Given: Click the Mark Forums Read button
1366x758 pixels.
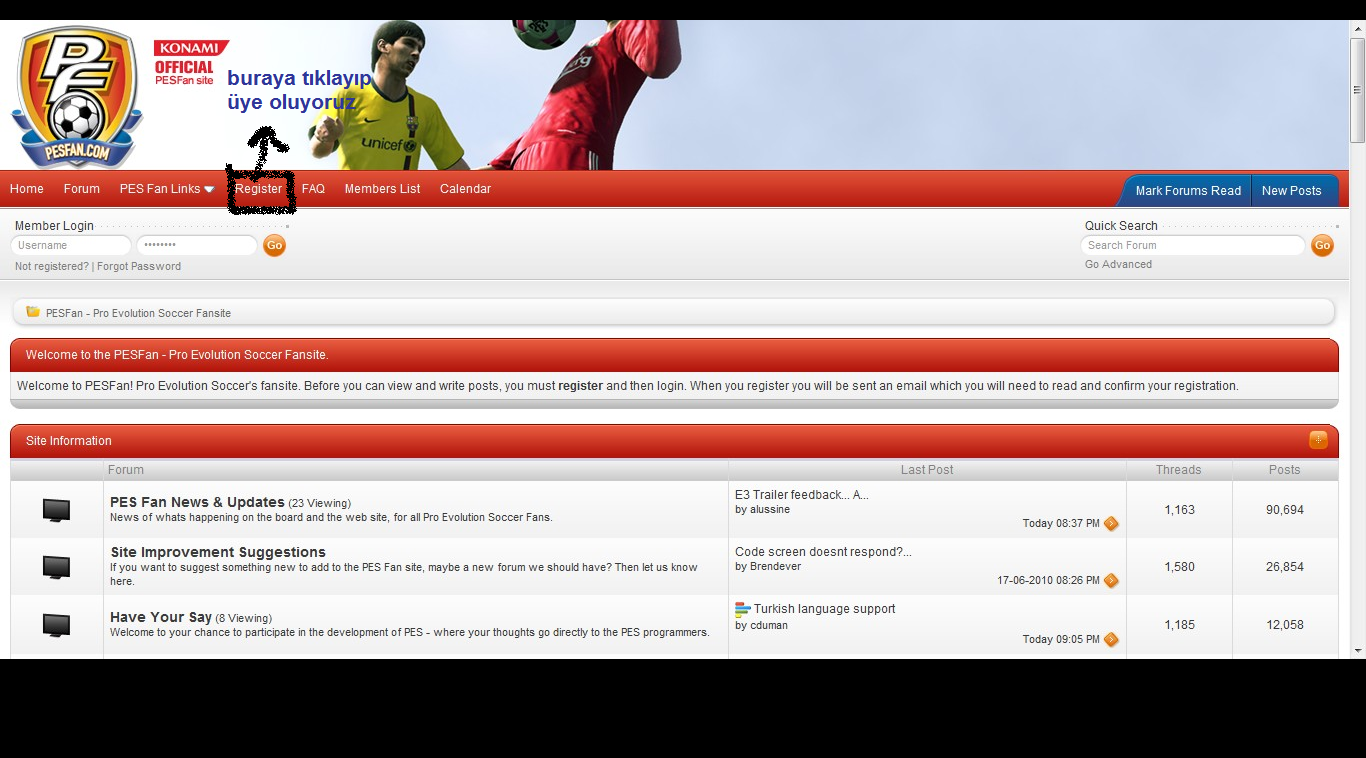Looking at the screenshot, I should point(1188,191).
